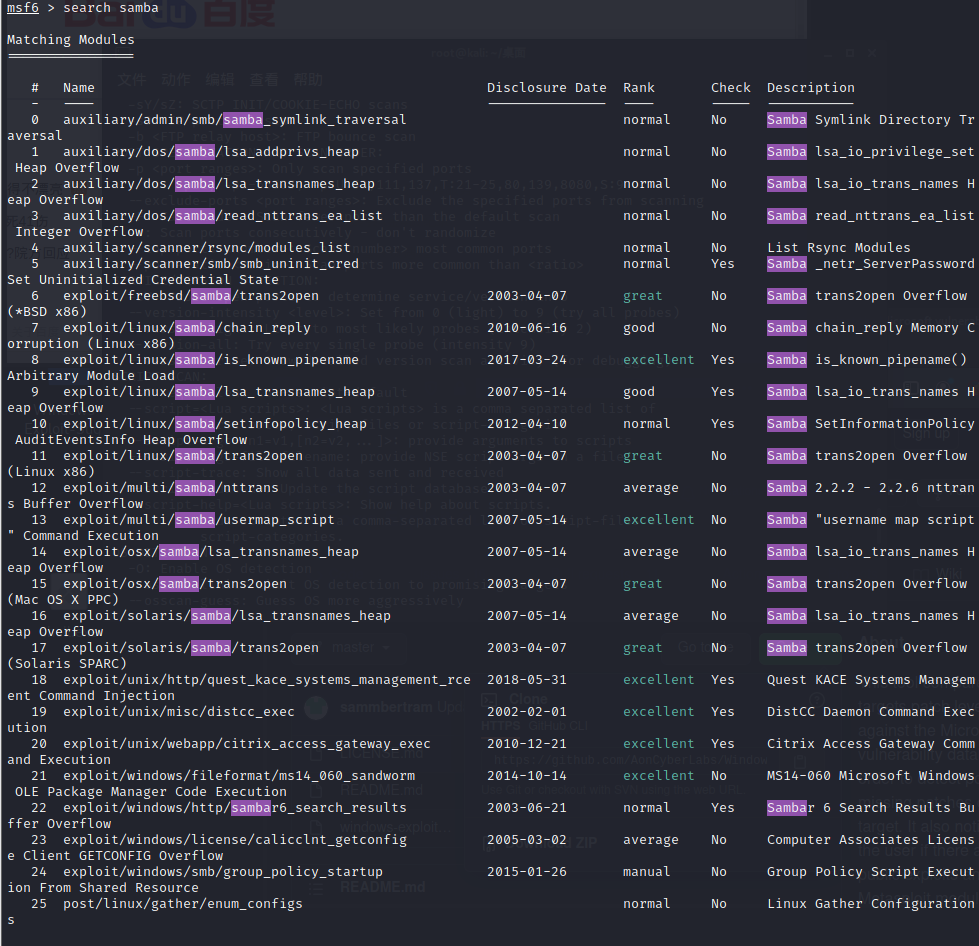The image size is (979, 946).
Task: Select description 'Group Policy Script Execut'
Action: coord(870,872)
